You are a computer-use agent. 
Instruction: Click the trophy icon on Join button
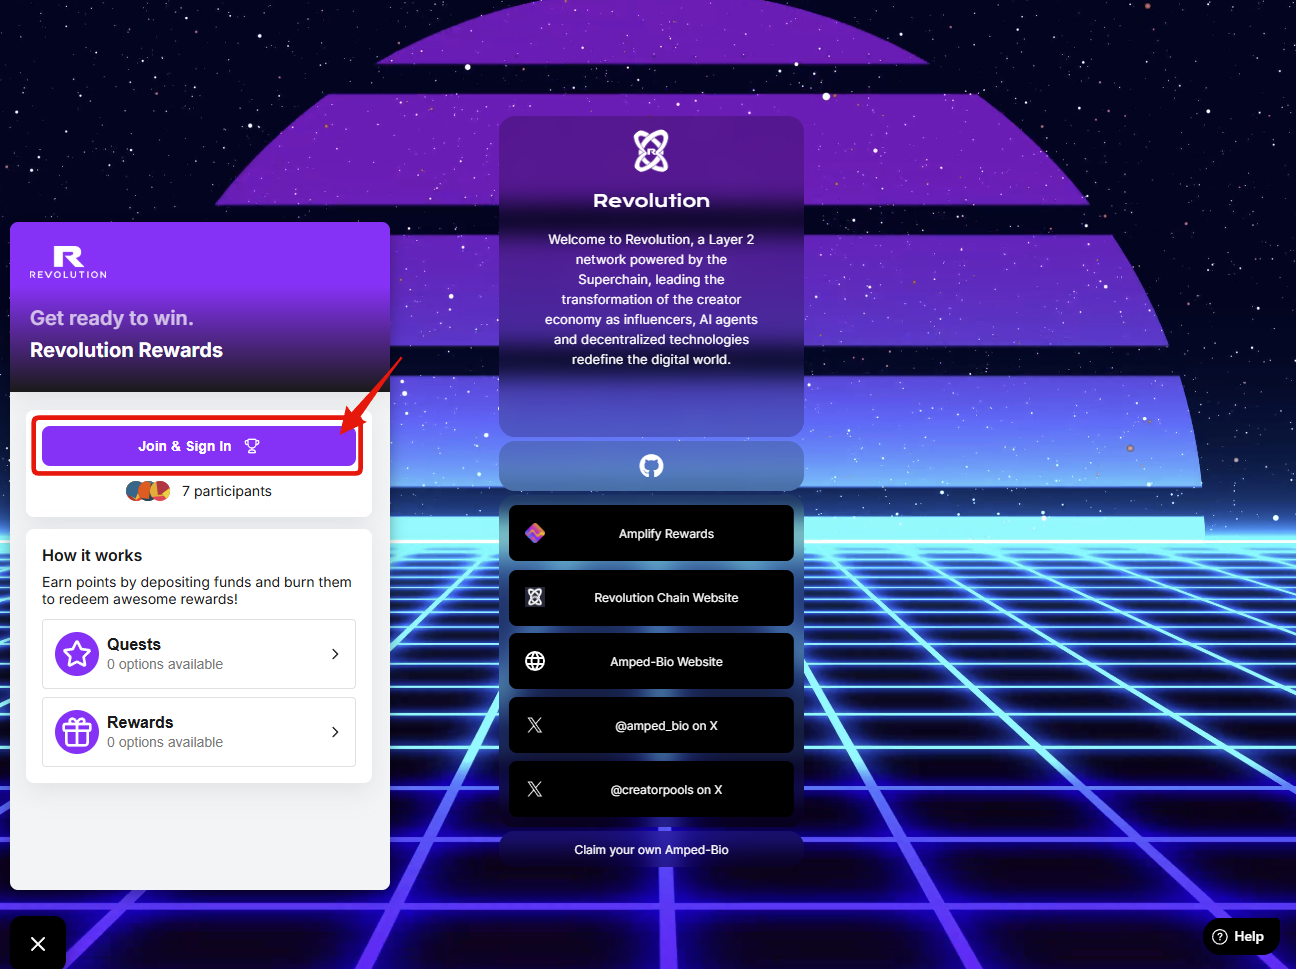click(x=252, y=446)
